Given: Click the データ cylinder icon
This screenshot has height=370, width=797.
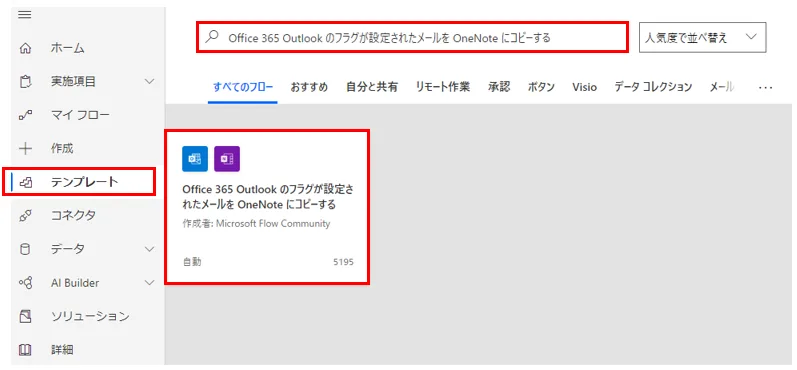Looking at the screenshot, I should (x=25, y=249).
